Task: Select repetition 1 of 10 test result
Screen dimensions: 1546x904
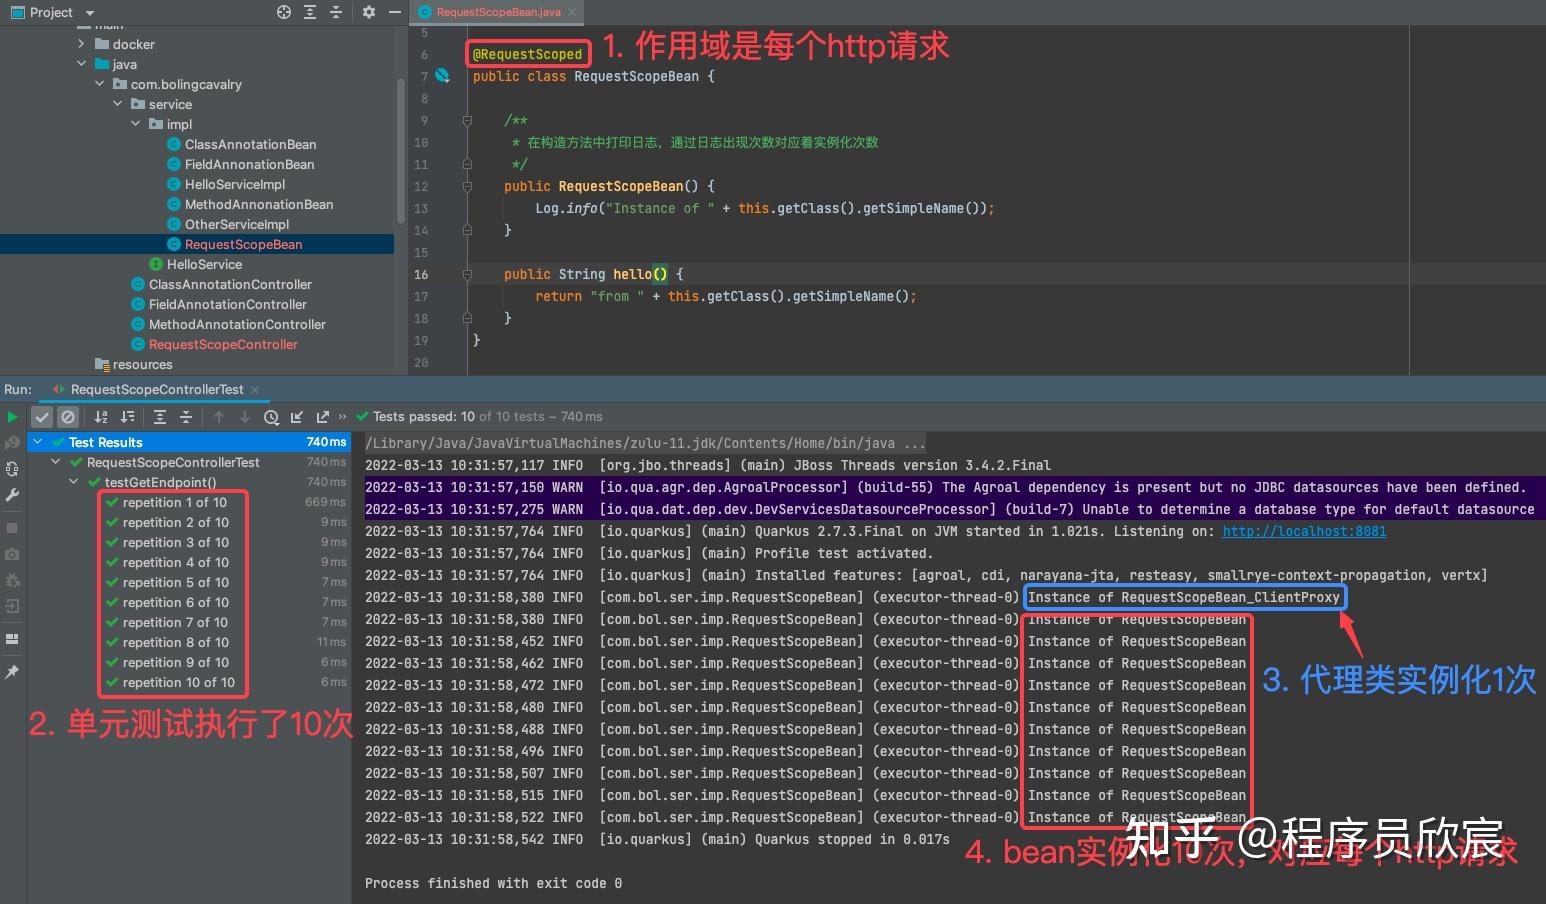Action: (x=174, y=502)
